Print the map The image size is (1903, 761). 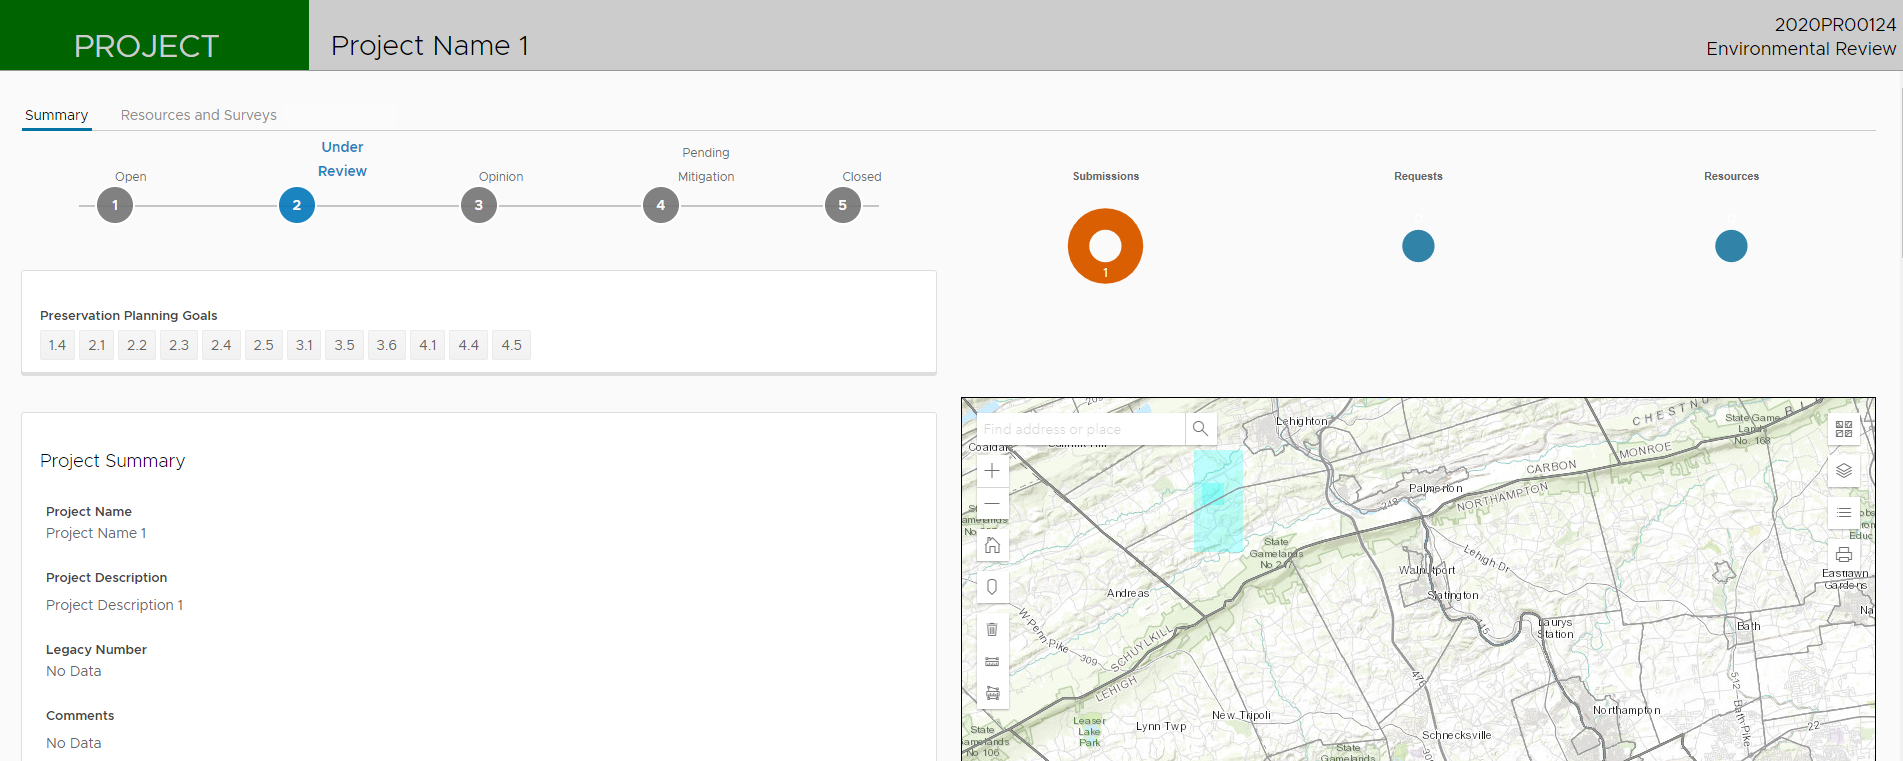point(1844,555)
